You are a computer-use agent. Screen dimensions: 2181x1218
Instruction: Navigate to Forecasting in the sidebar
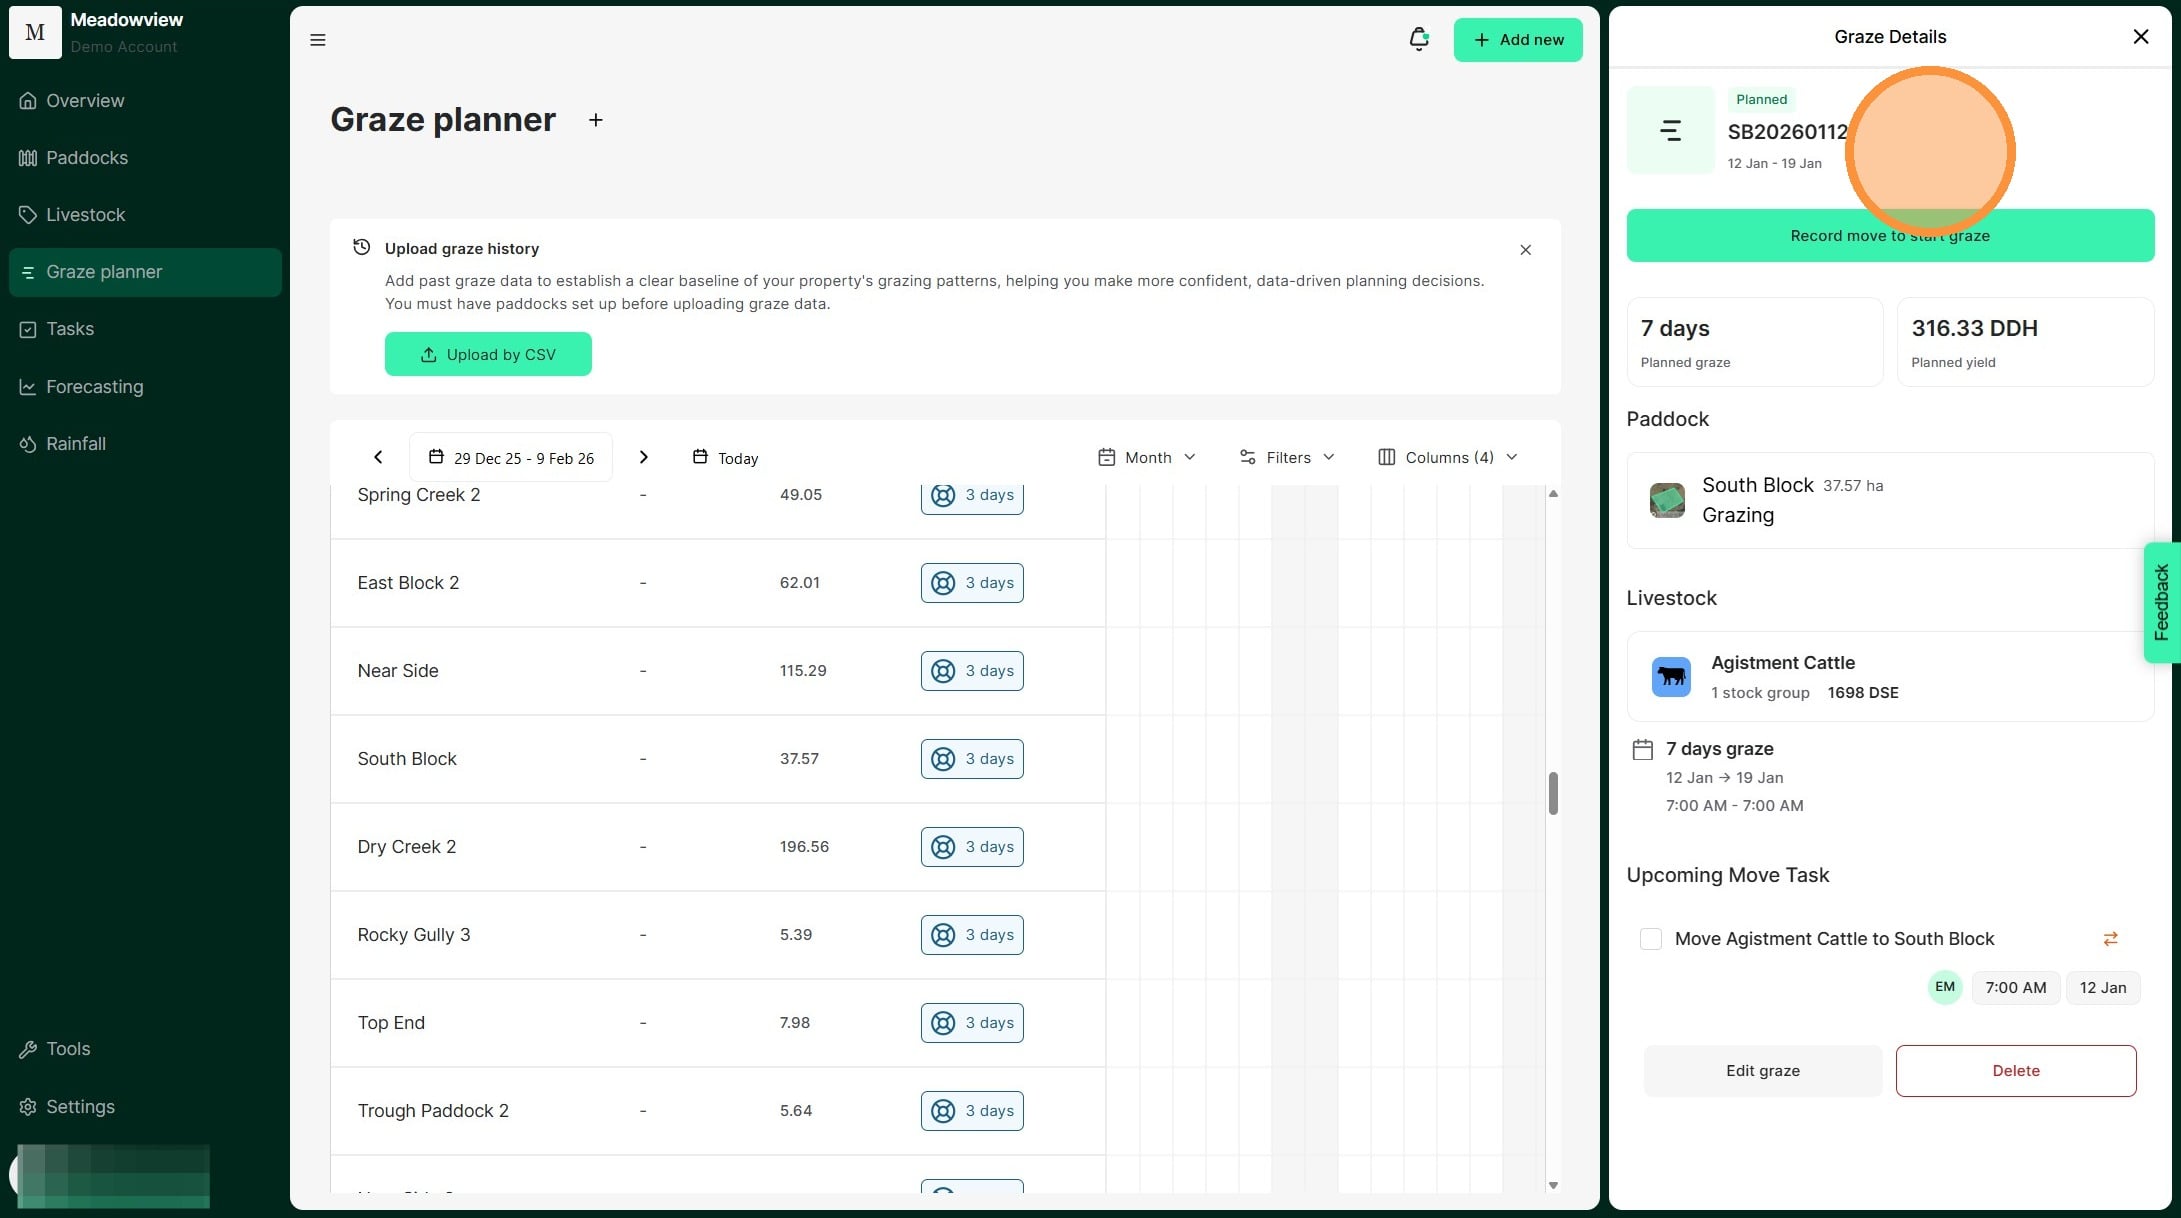tap(94, 387)
